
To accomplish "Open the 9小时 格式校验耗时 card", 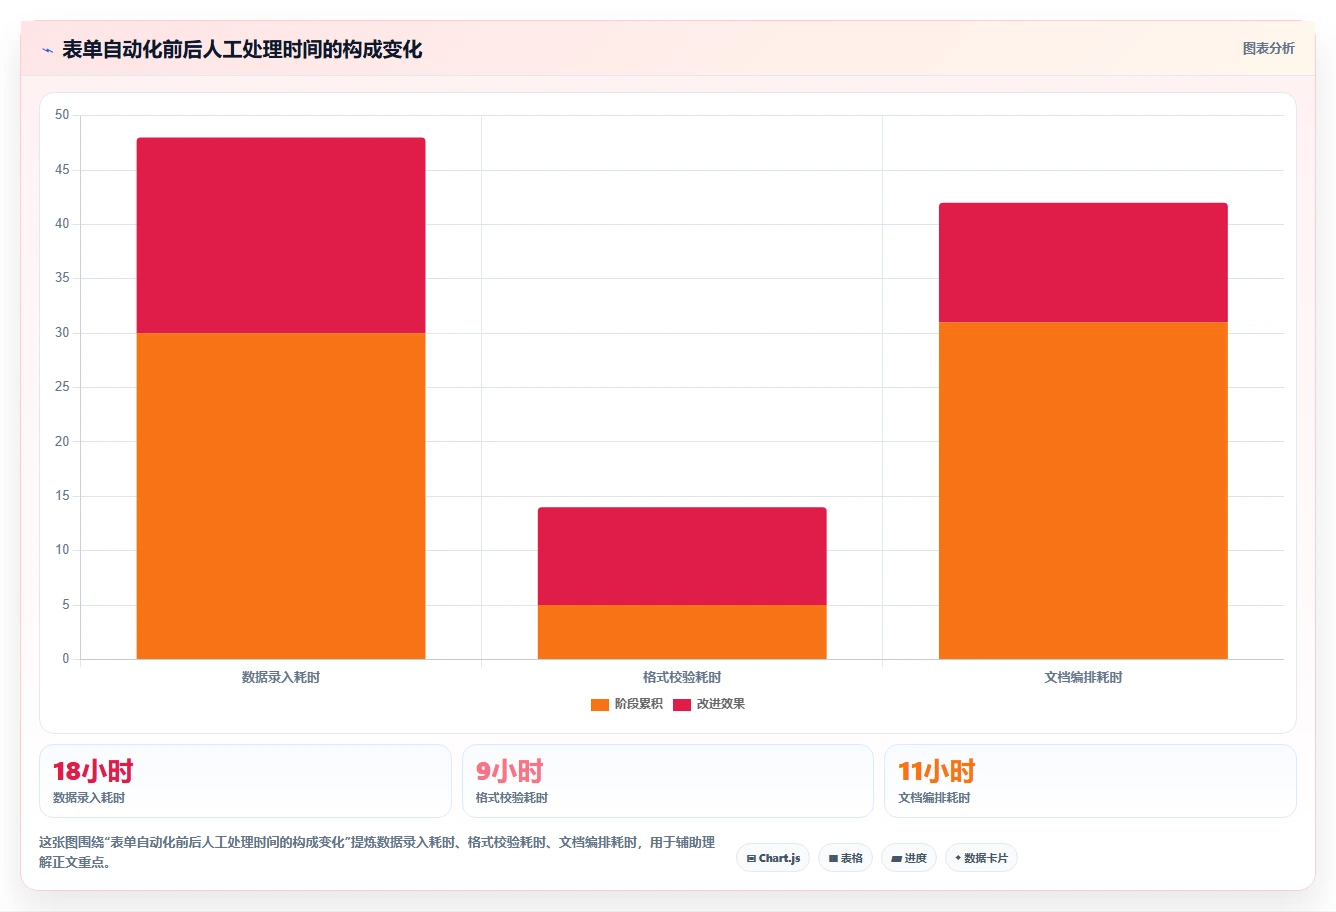I will coord(668,781).
